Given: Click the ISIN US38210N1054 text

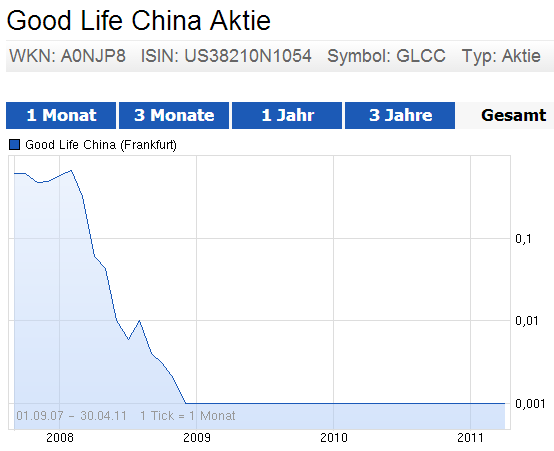Looking at the screenshot, I should tap(226, 56).
